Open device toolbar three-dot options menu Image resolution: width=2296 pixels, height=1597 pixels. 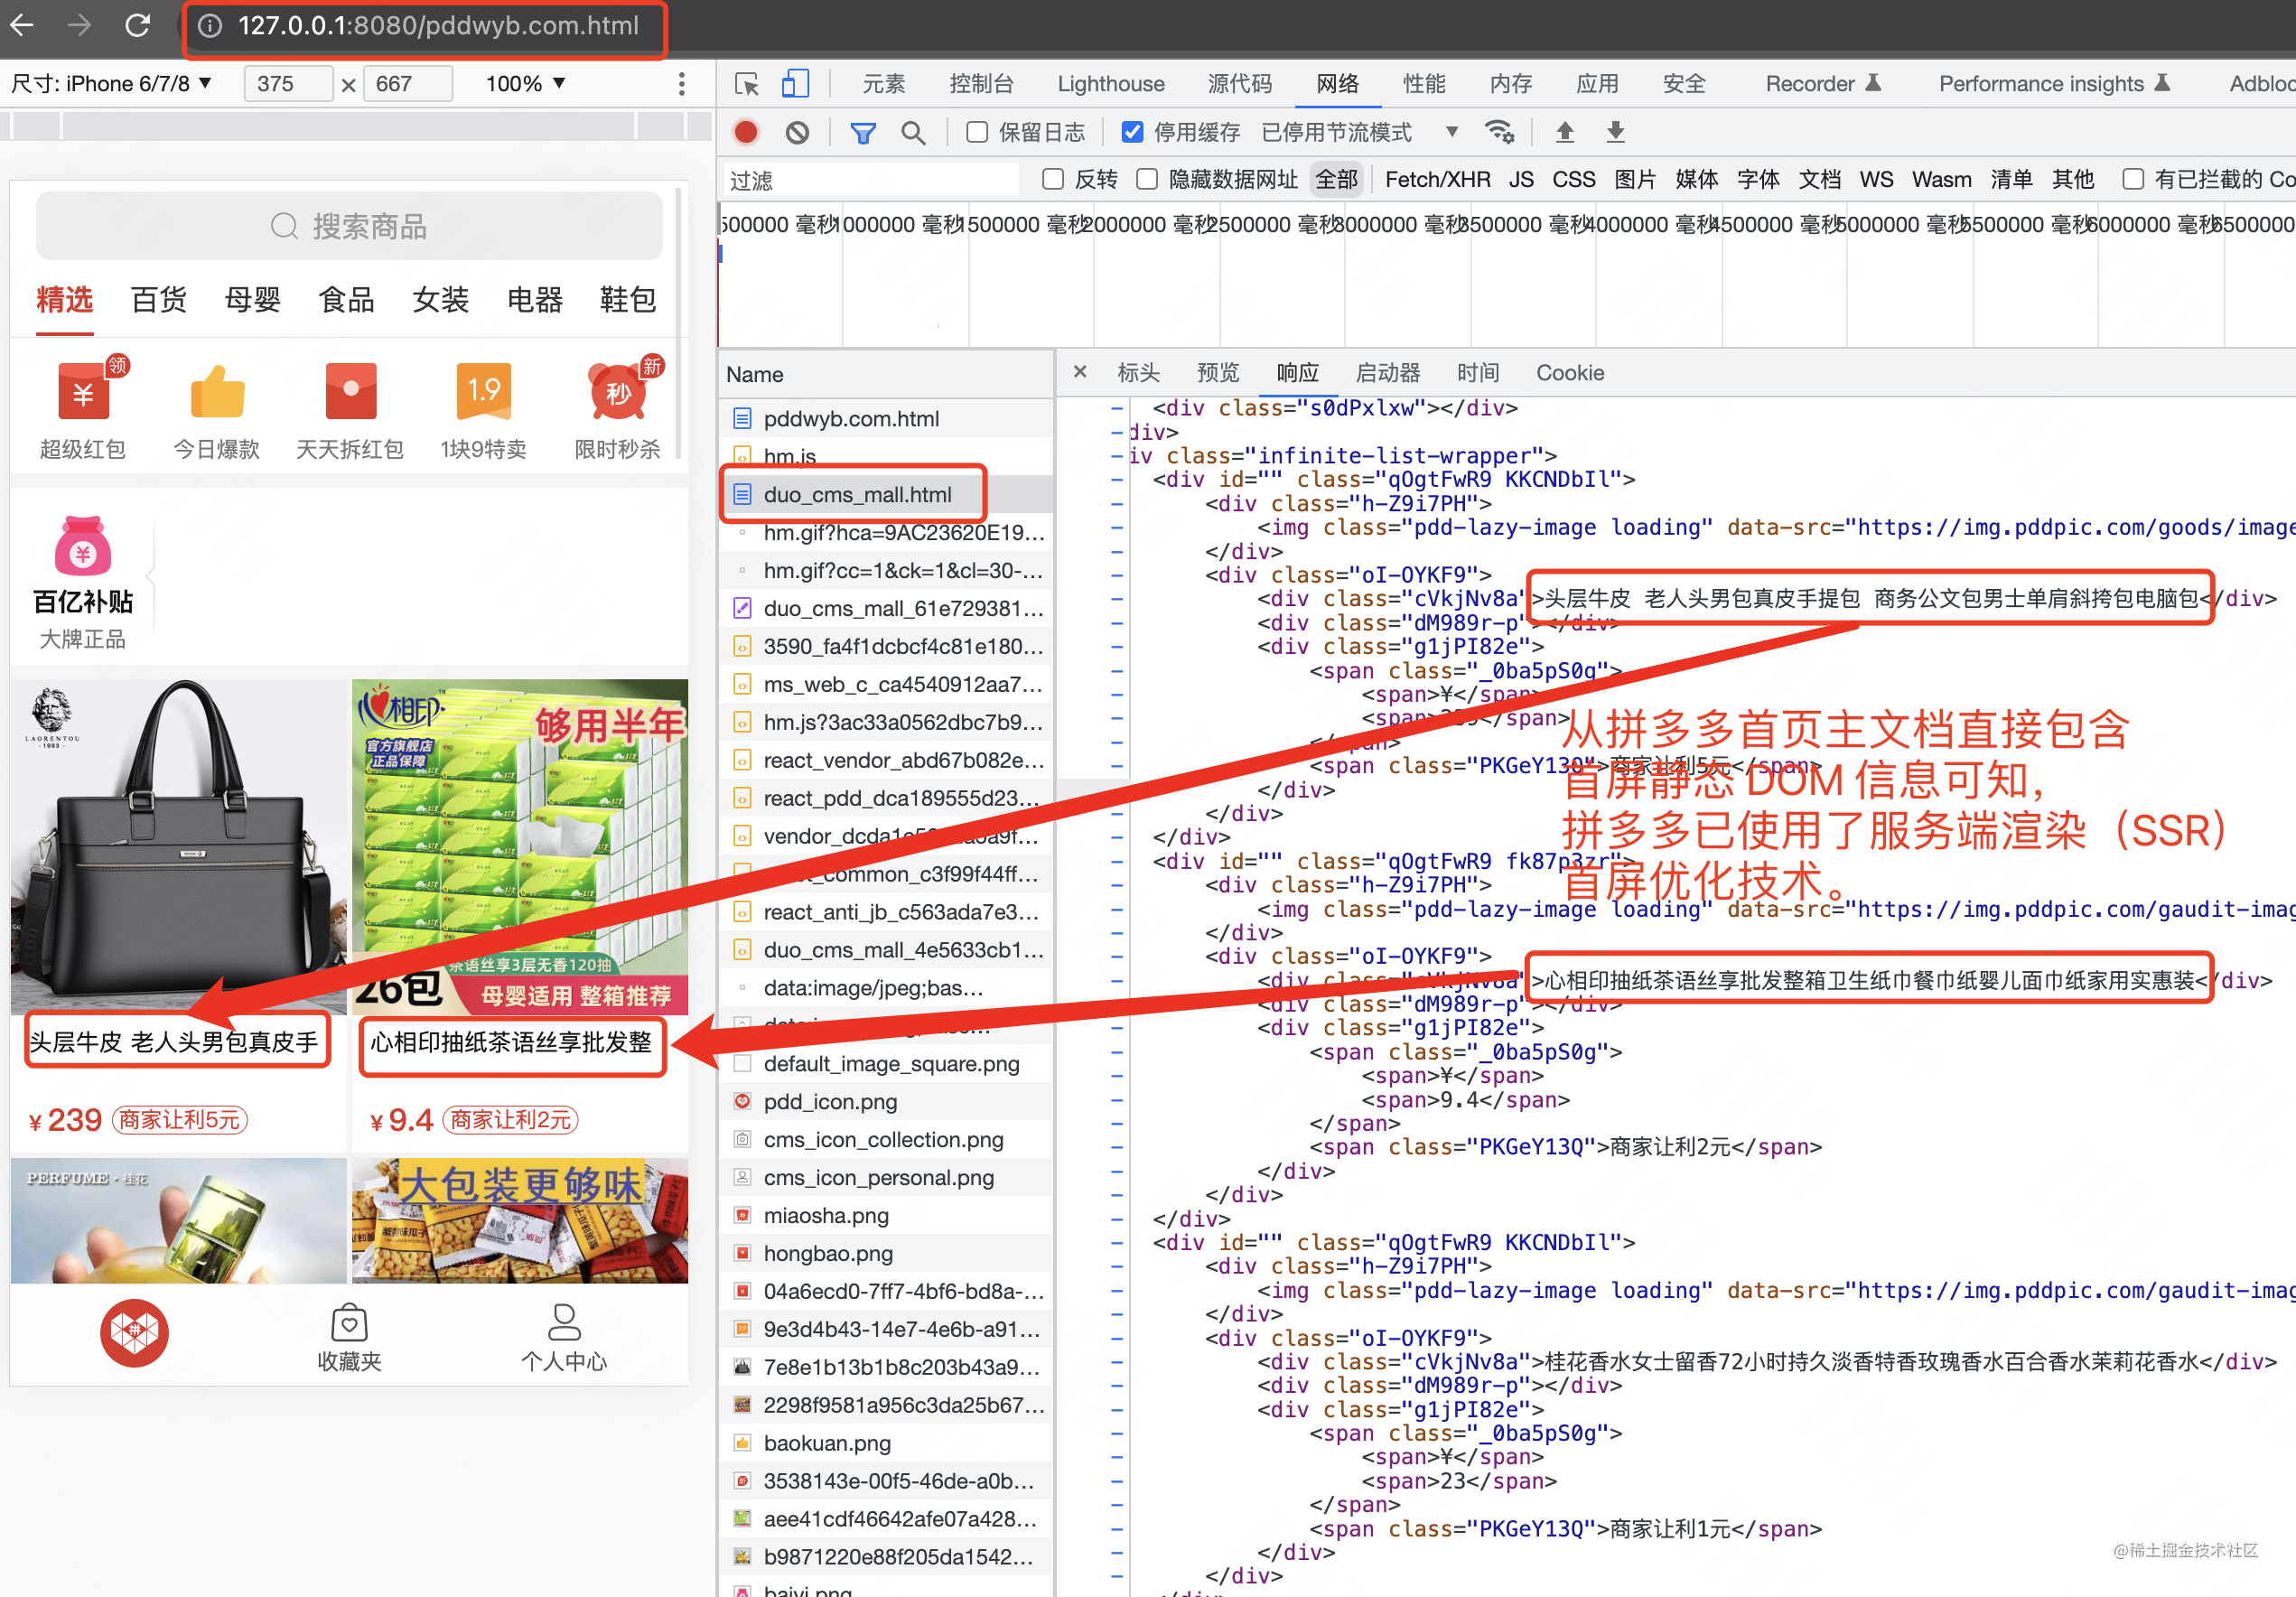pos(682,84)
